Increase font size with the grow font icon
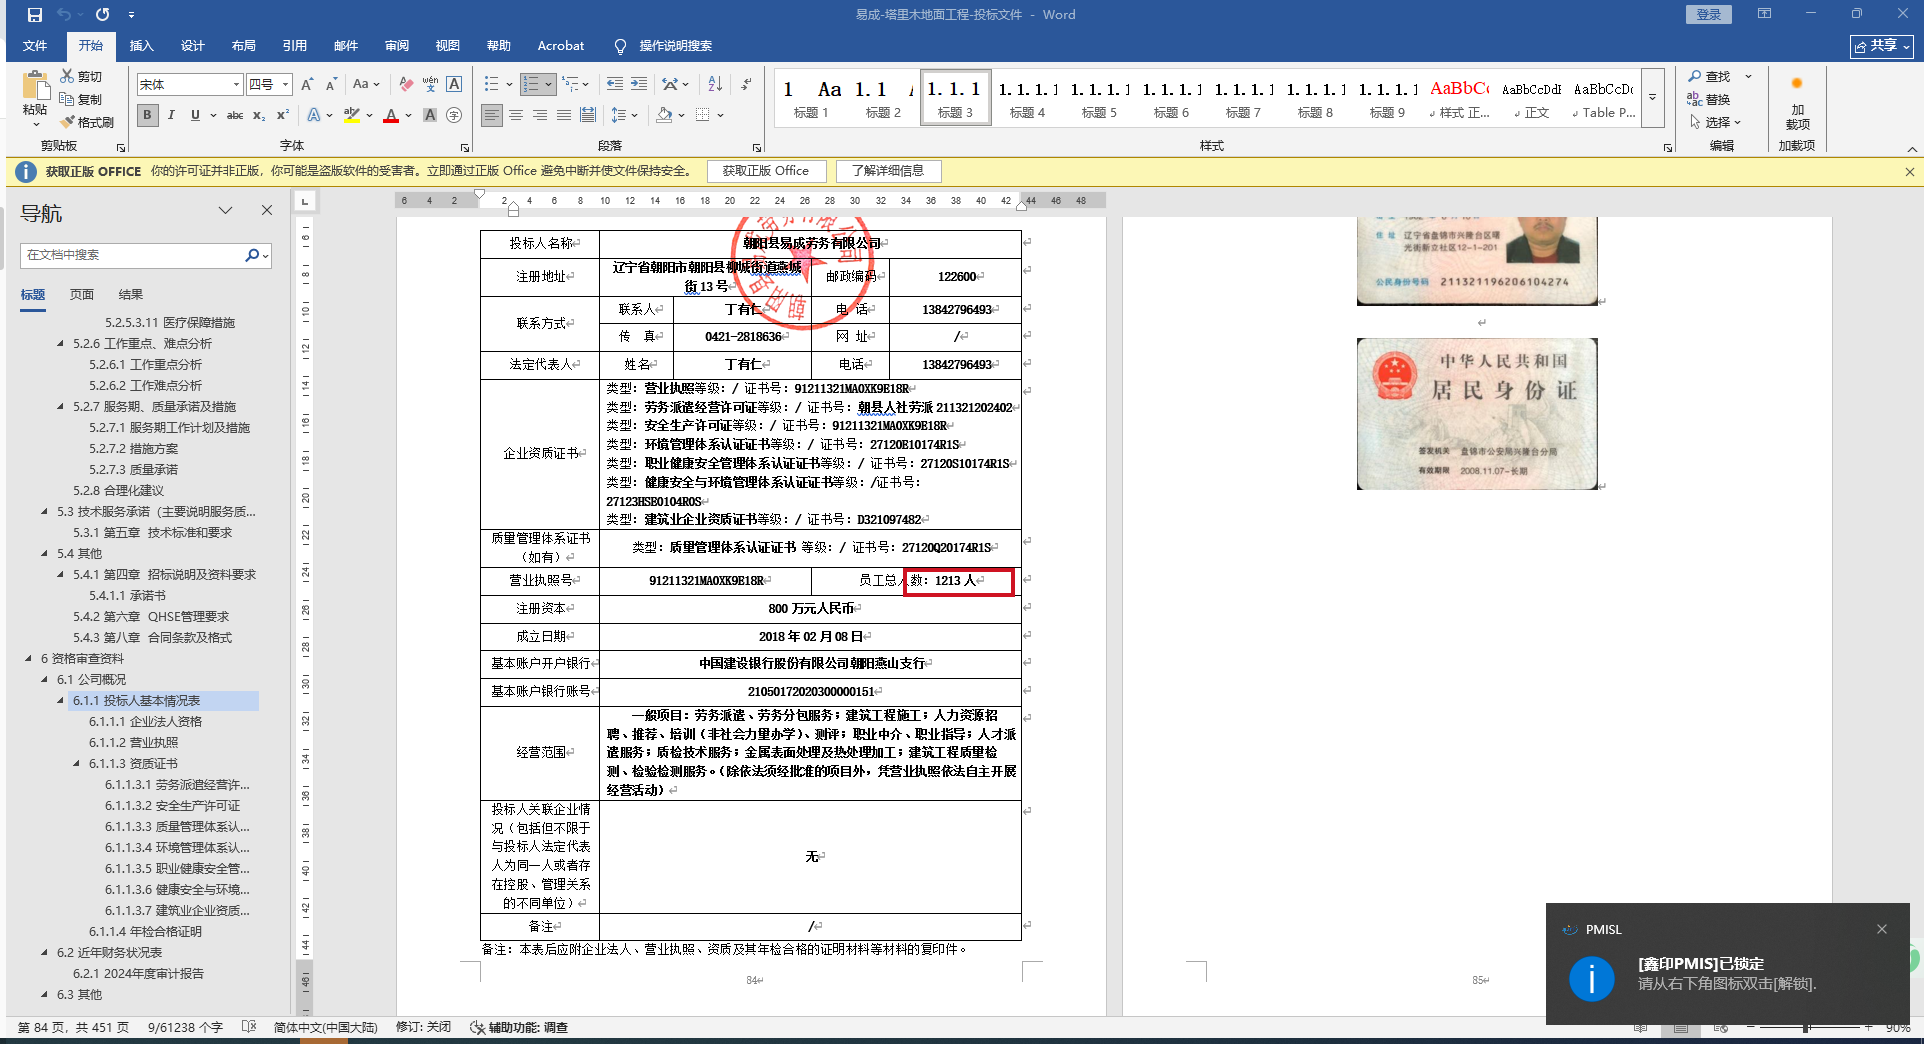1924x1044 pixels. point(307,84)
